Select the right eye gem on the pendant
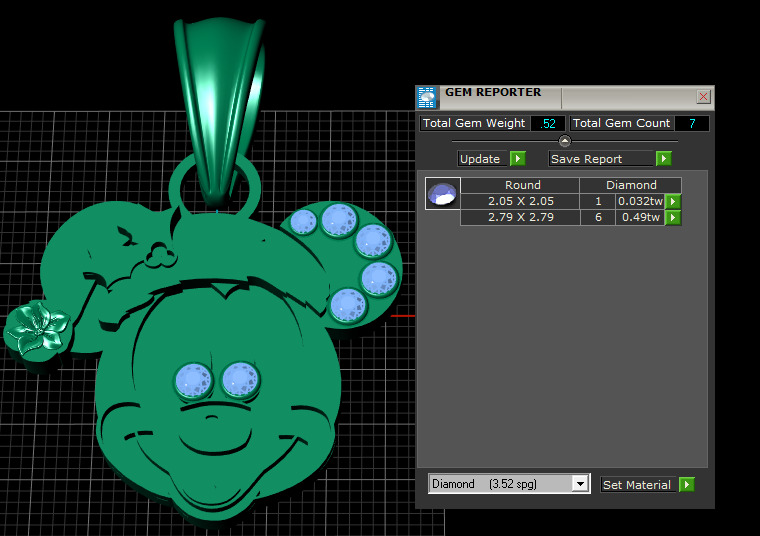Screen dimensions: 760x536 240,380
